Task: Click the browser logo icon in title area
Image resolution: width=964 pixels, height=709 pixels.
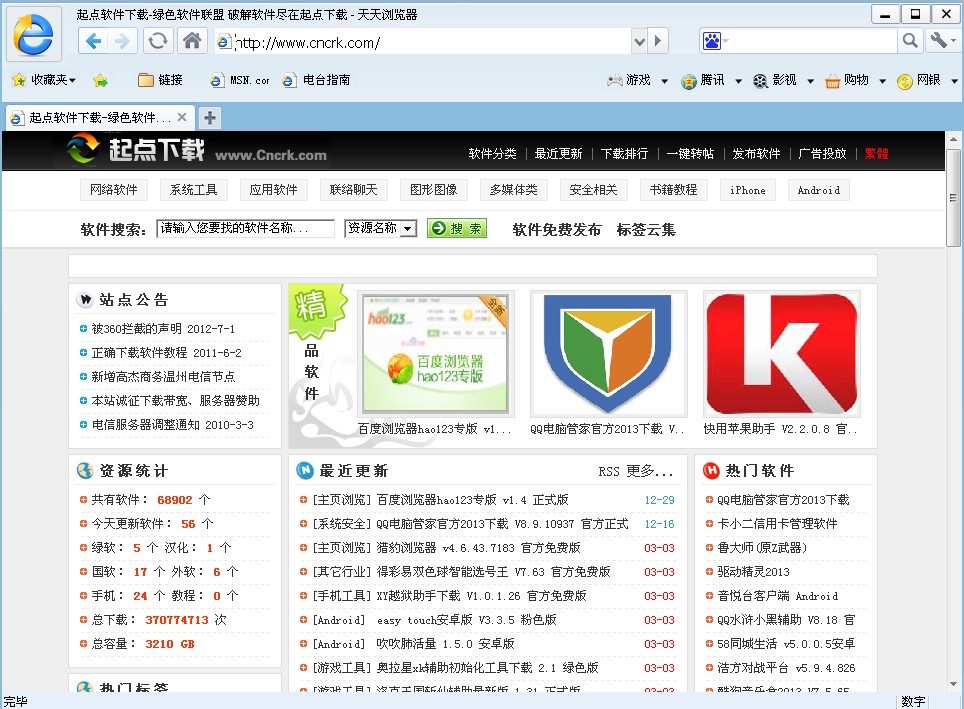Action: (x=33, y=34)
